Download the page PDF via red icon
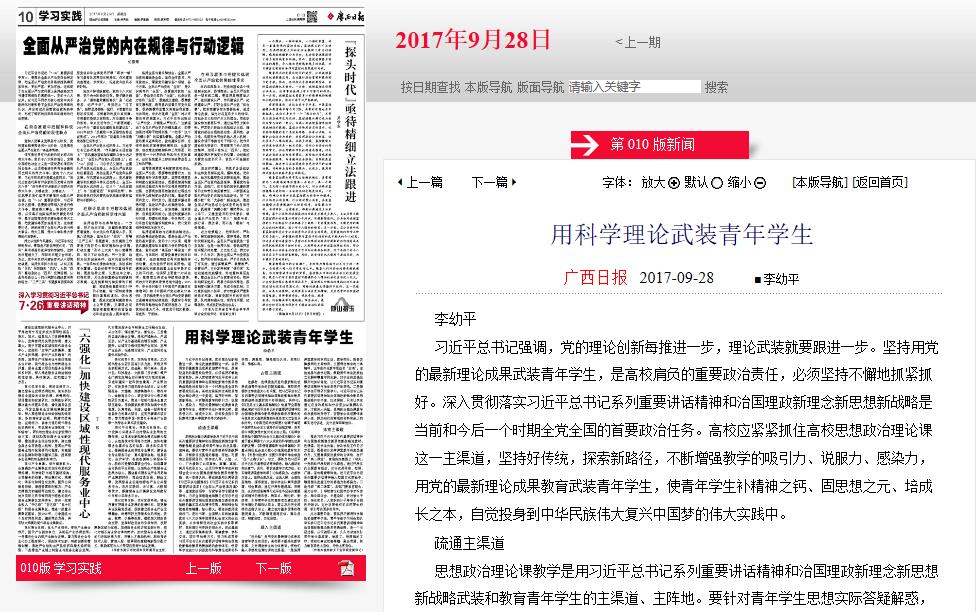The height and width of the screenshot is (612, 976). 346,569
